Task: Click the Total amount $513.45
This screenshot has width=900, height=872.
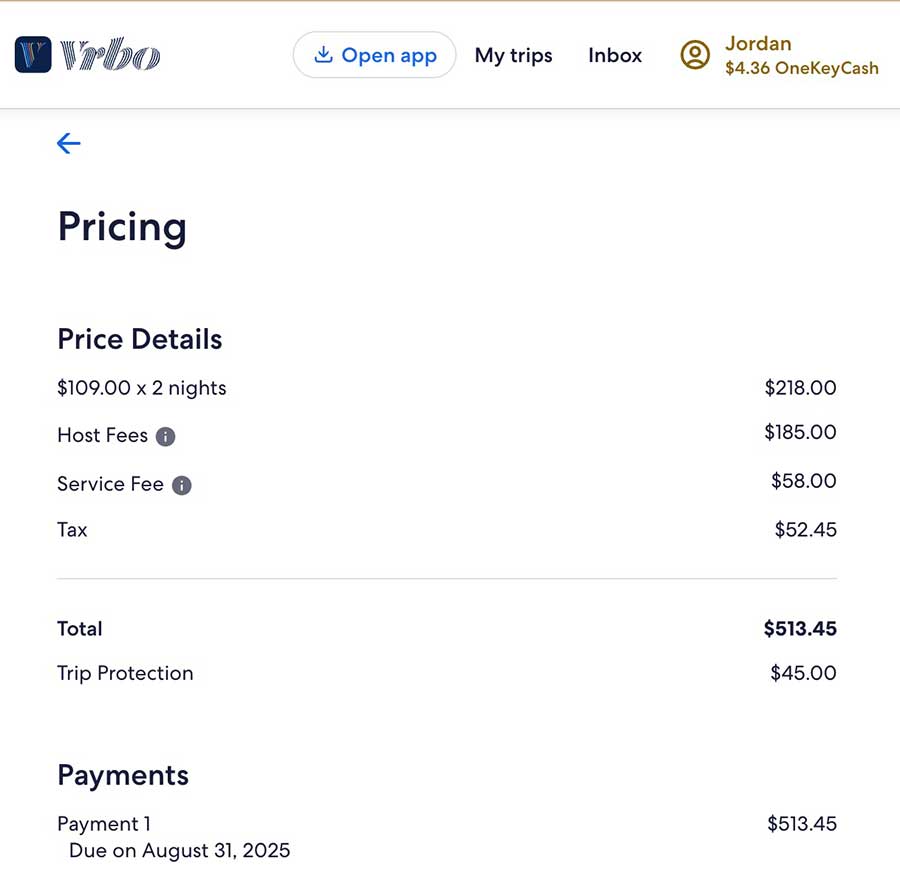Action: click(800, 629)
